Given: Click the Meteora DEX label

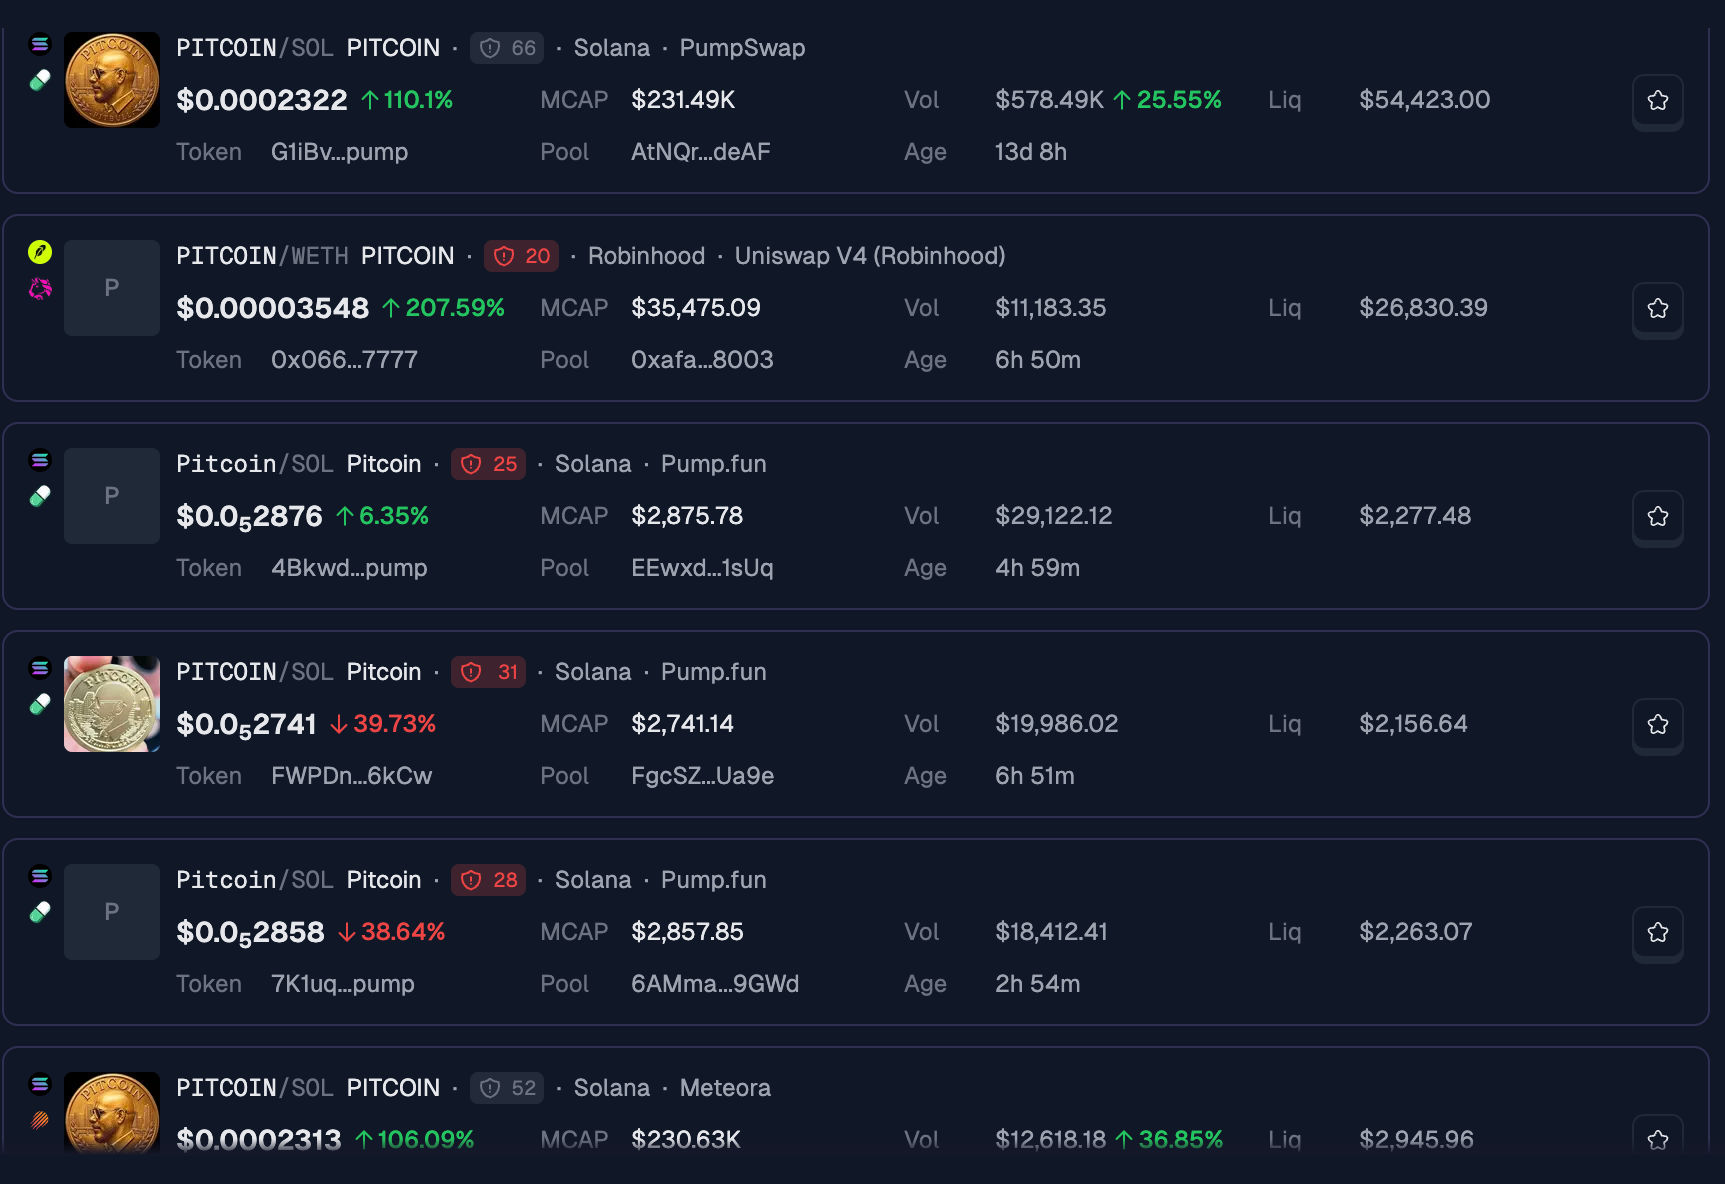Looking at the screenshot, I should coord(725,1088).
